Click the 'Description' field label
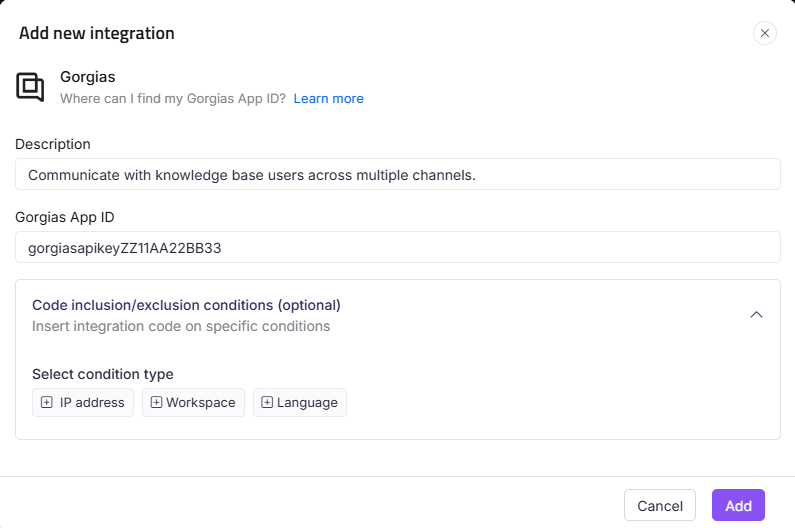This screenshot has height=528, width=795. [53, 145]
